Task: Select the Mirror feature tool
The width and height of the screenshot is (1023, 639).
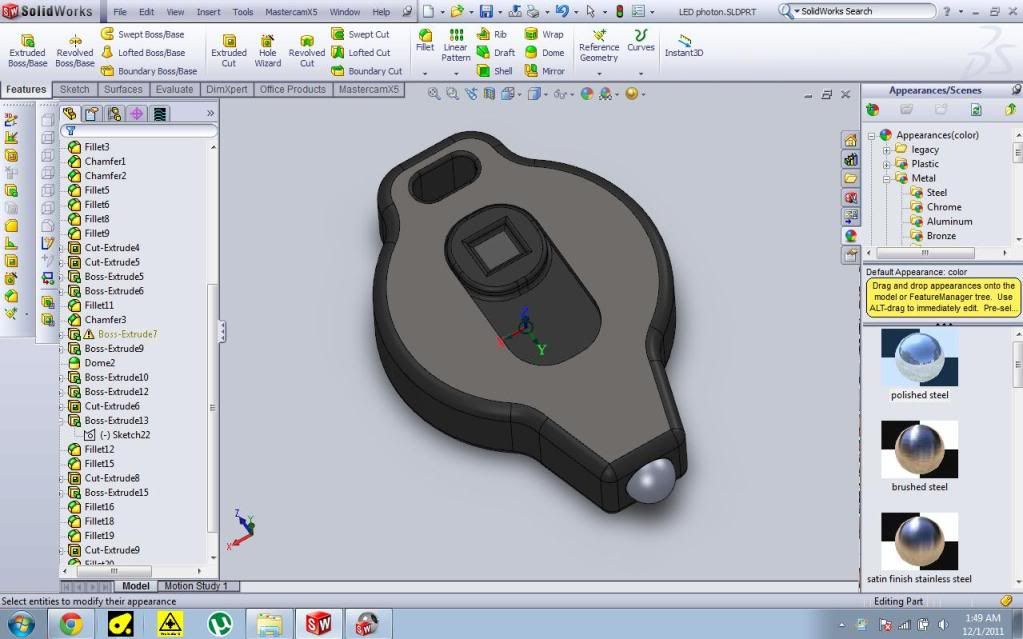Action: (545, 70)
